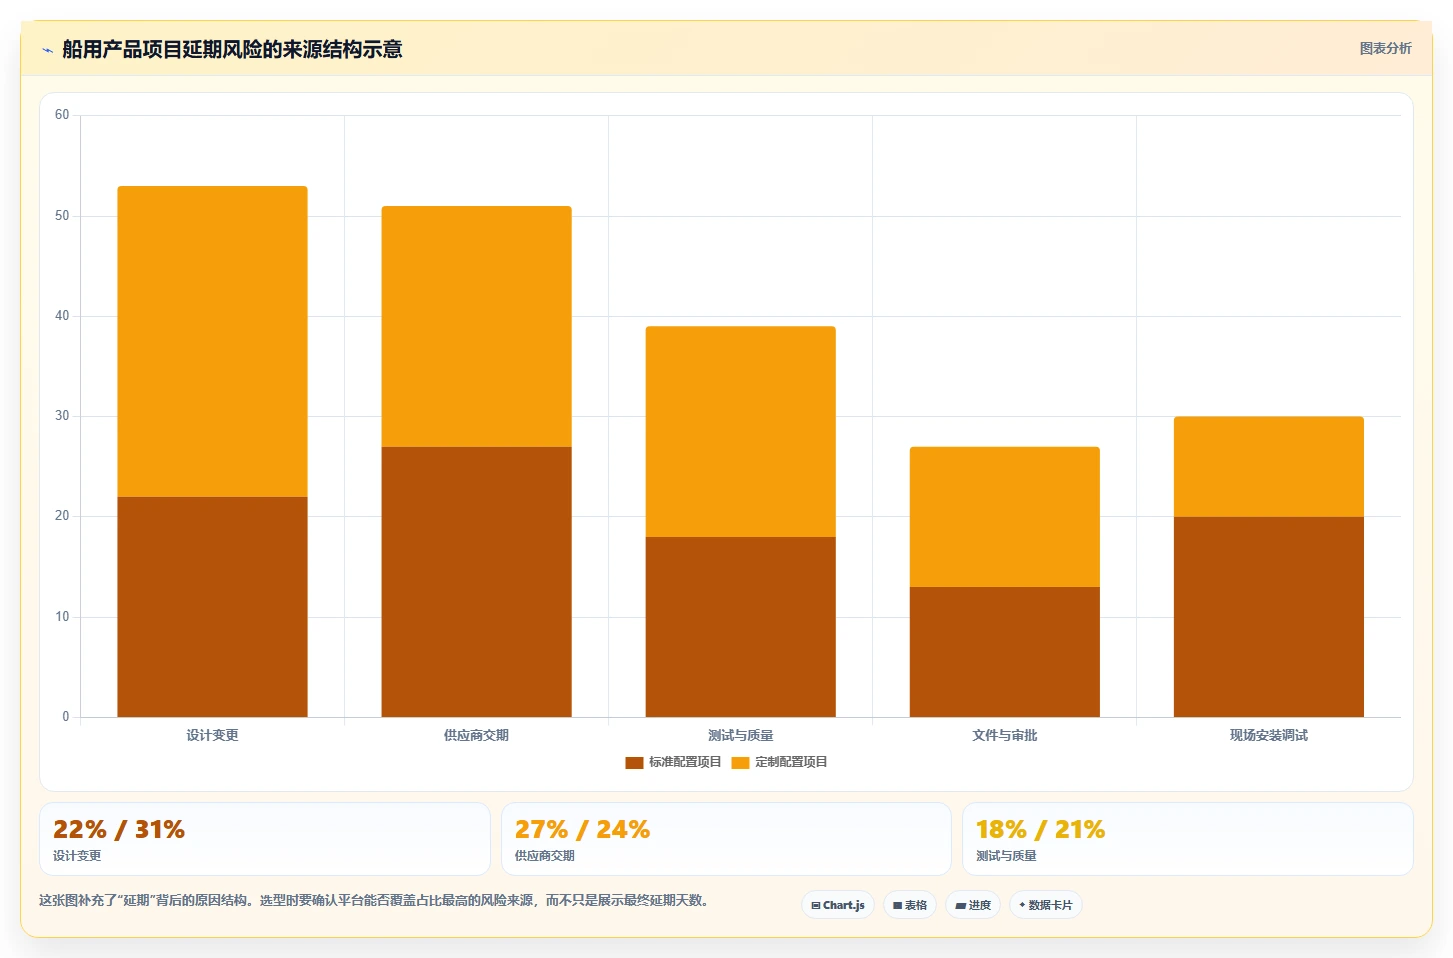The height and width of the screenshot is (958, 1453).
Task: Click the footer note starting with 这张图补充了
Action: pyautogui.click(x=376, y=900)
